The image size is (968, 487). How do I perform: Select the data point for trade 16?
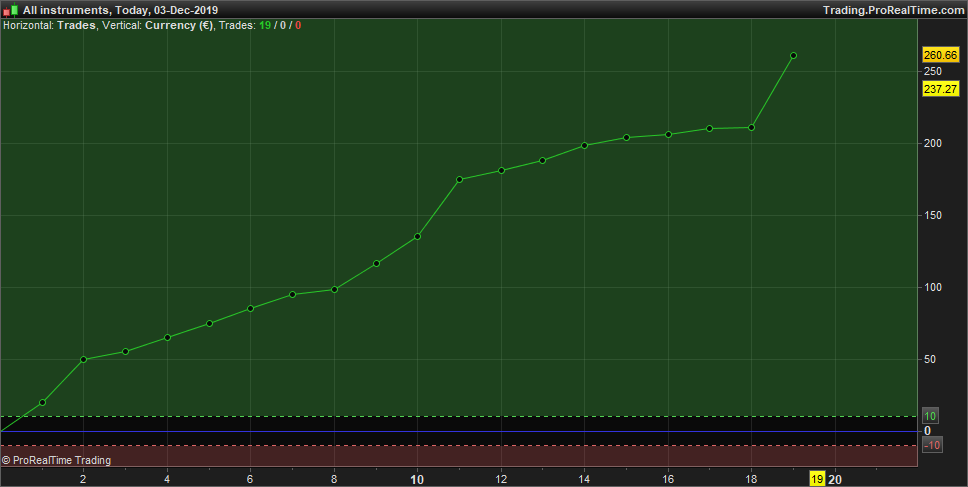pos(669,135)
